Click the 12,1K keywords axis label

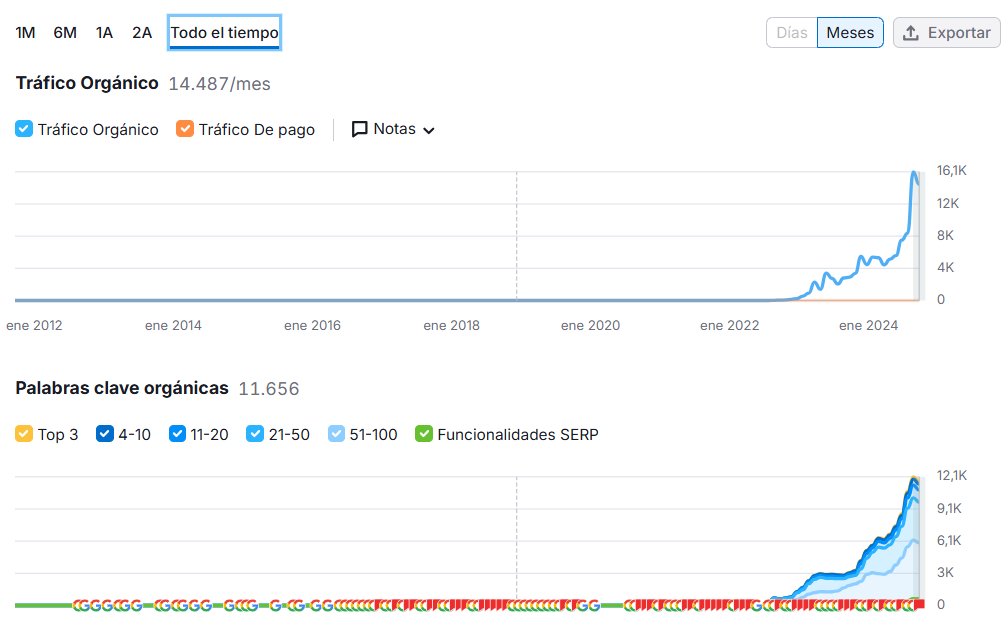[x=951, y=475]
